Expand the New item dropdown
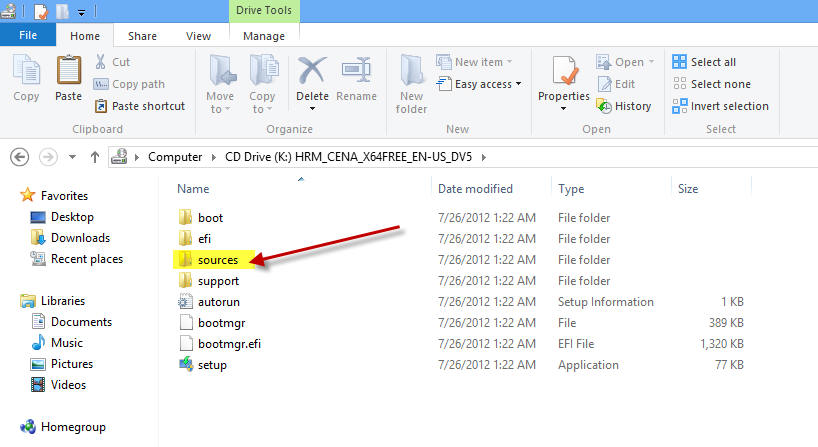Viewport: 818px width, 447px height. [x=509, y=62]
